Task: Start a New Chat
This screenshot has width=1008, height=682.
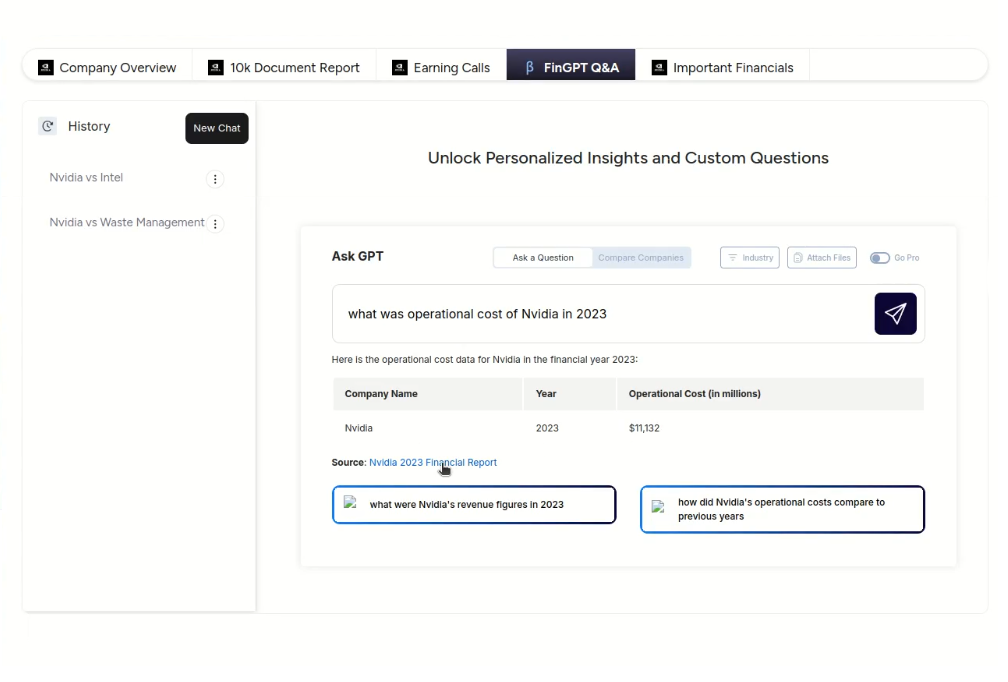Action: tap(217, 129)
